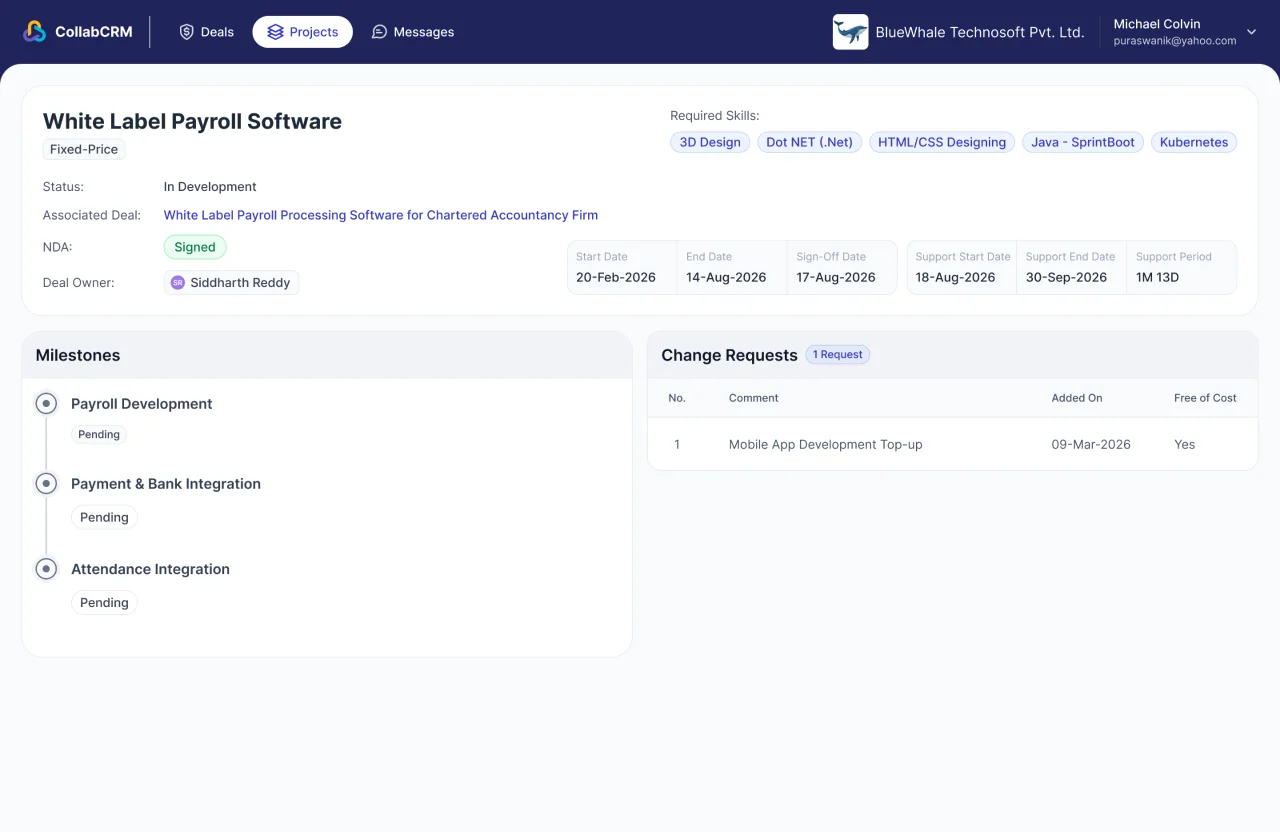Click the Signed NDA badge
1280x832 pixels.
click(x=195, y=247)
